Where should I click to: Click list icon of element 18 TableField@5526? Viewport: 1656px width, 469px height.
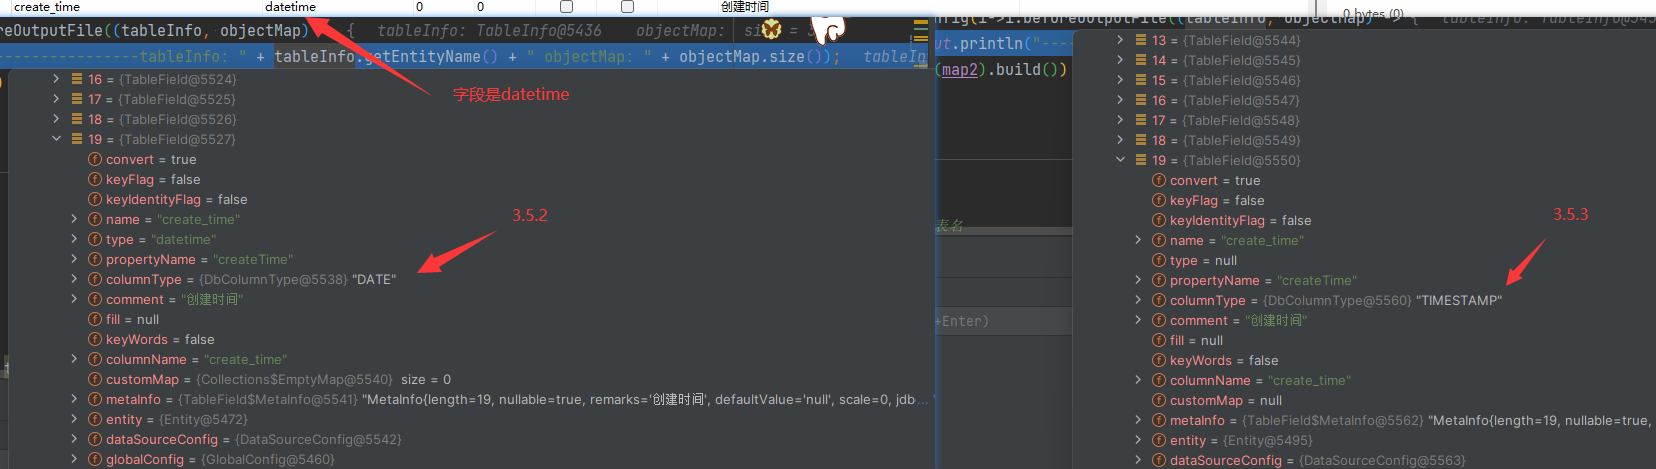click(77, 119)
